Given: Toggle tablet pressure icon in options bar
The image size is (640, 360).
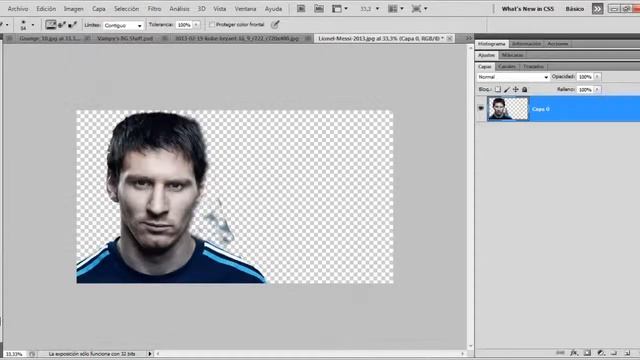Looking at the screenshot, I should pyautogui.click(x=275, y=25).
